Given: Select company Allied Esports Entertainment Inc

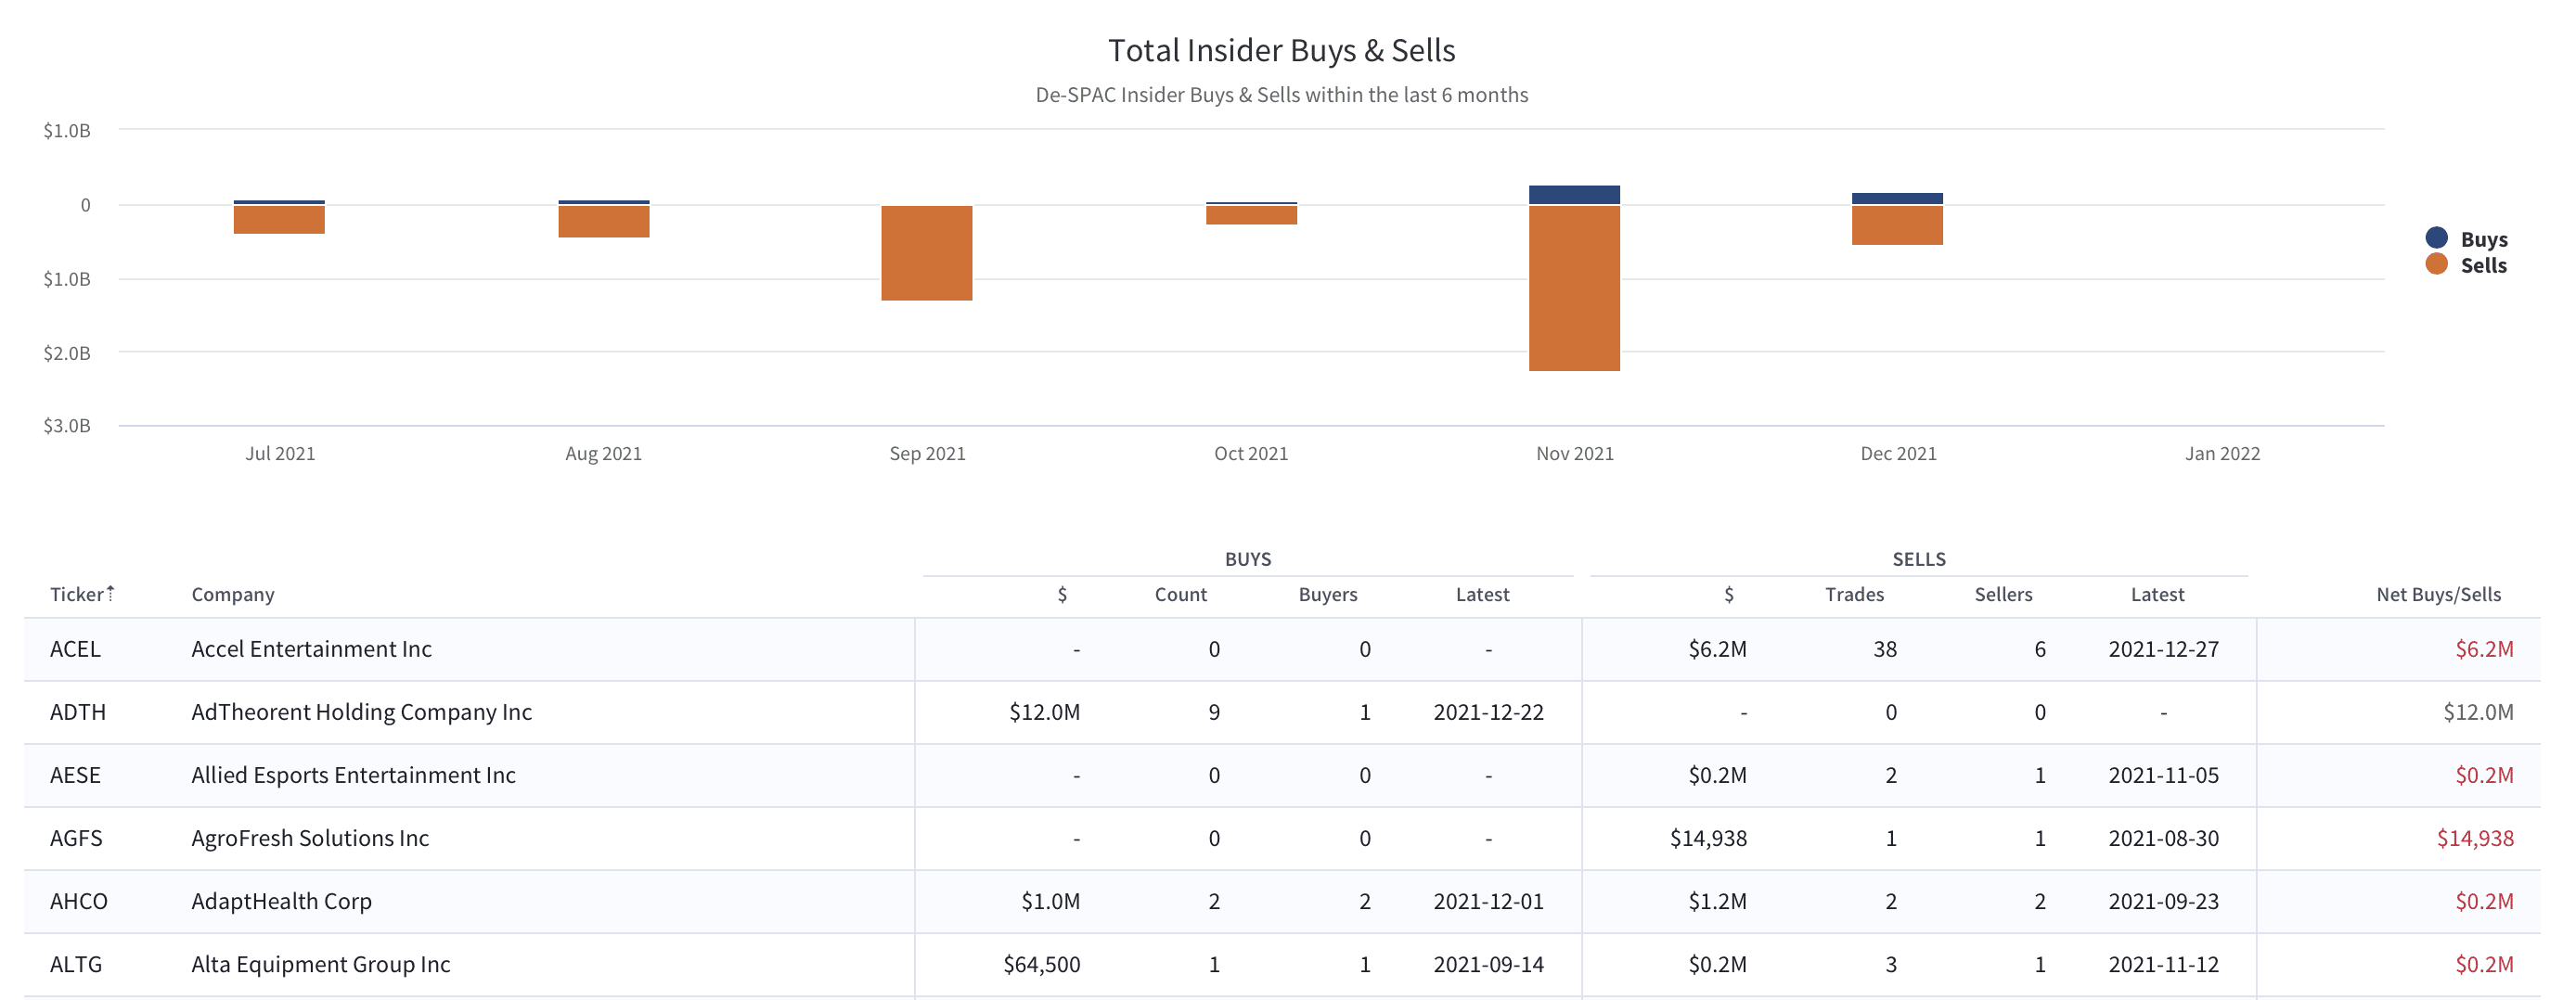Looking at the screenshot, I should (x=353, y=775).
